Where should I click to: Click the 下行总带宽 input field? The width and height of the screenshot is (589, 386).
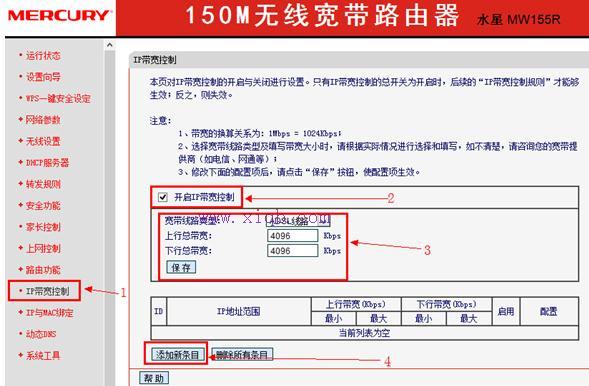293,251
